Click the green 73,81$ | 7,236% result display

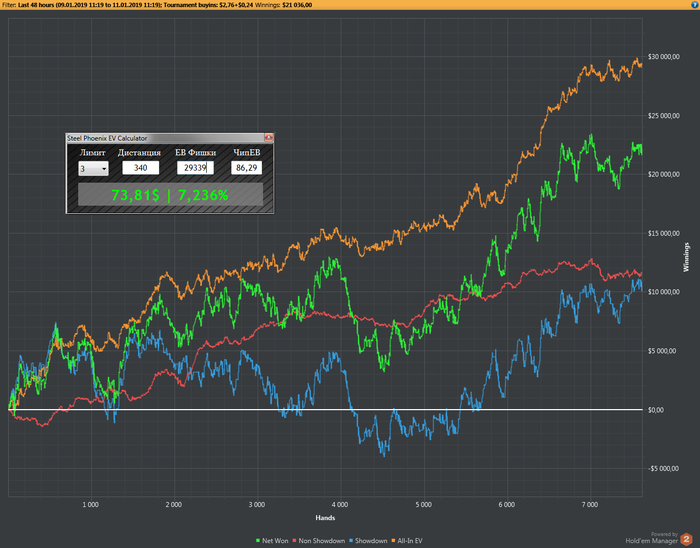pos(170,195)
